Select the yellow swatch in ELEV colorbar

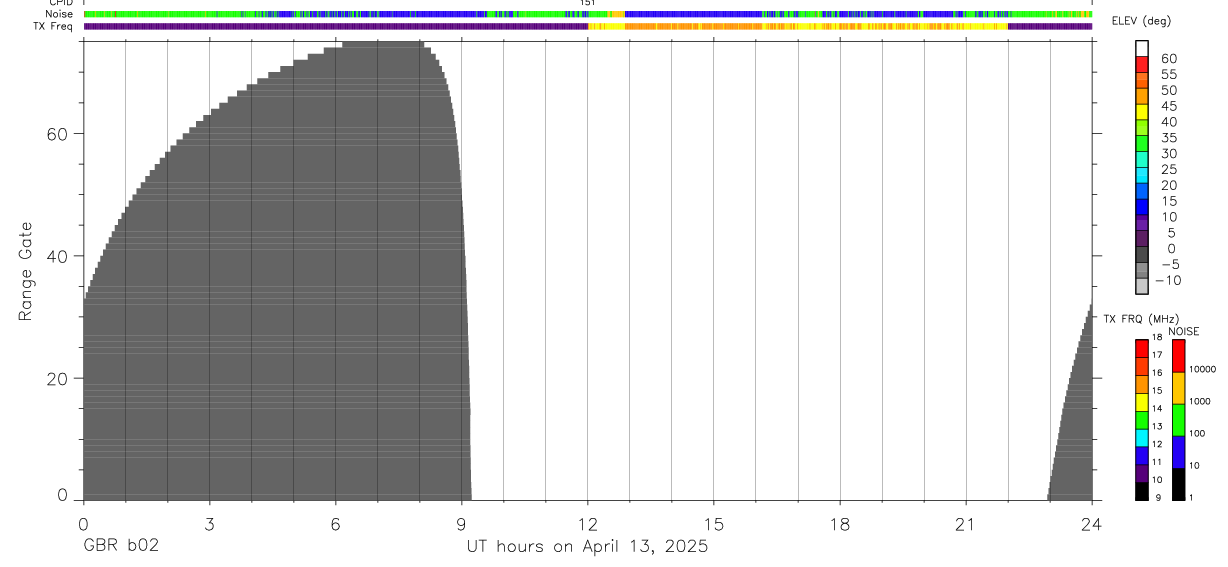tap(1142, 111)
